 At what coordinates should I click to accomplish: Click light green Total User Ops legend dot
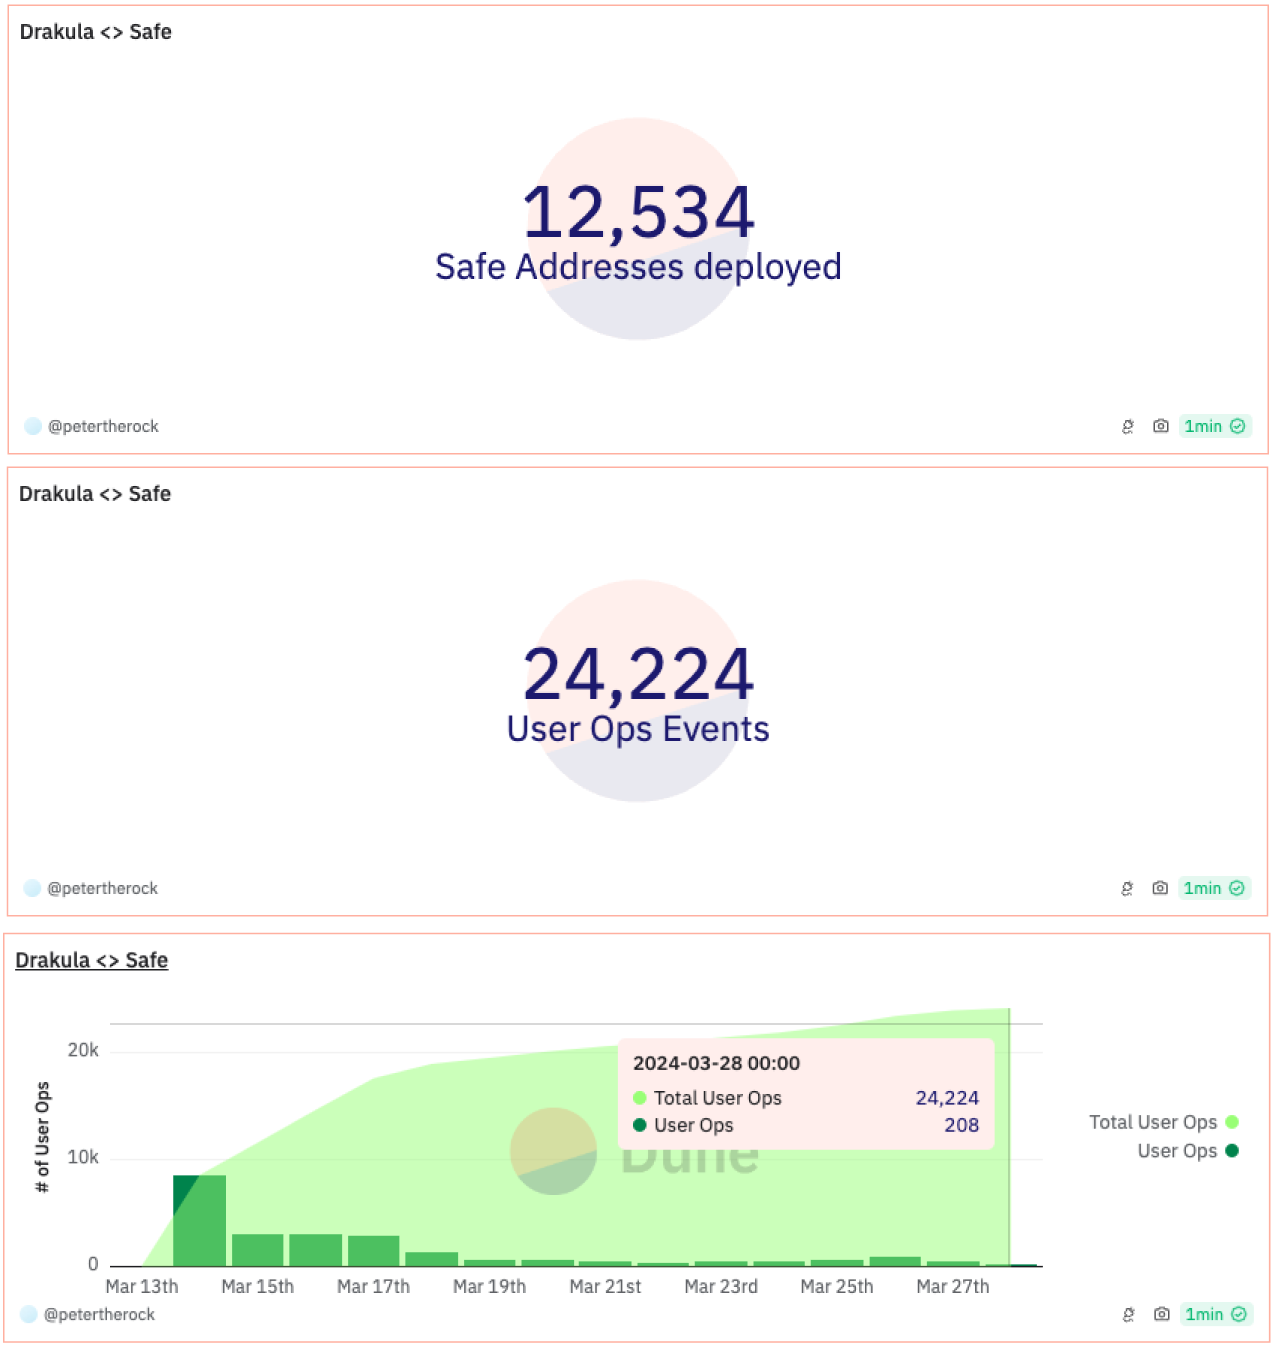click(1232, 1122)
